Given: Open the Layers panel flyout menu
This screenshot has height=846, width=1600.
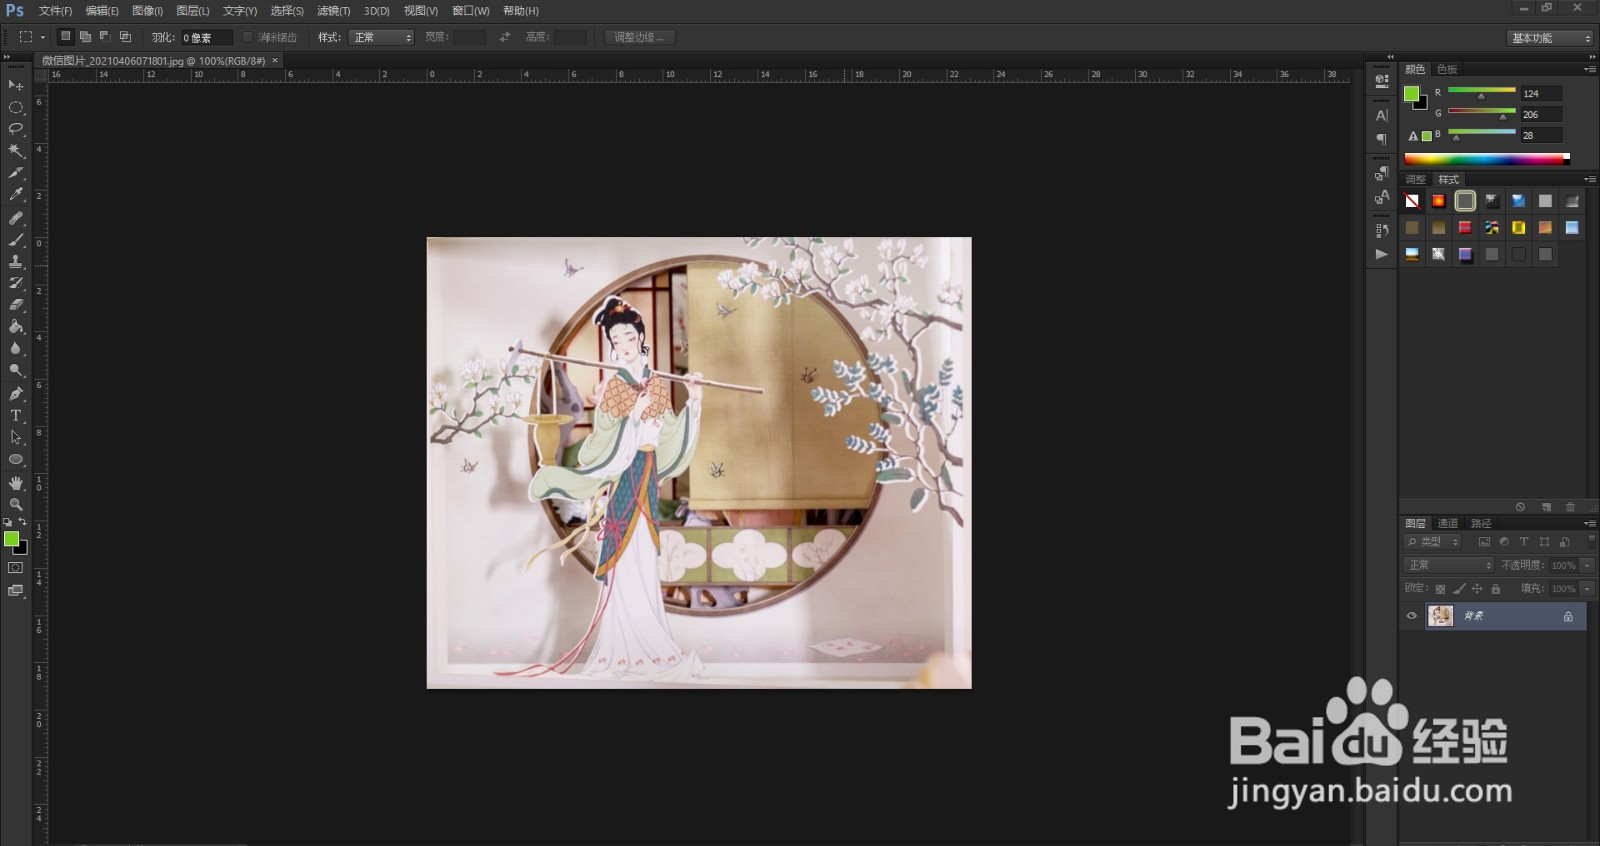Looking at the screenshot, I should click(1590, 523).
